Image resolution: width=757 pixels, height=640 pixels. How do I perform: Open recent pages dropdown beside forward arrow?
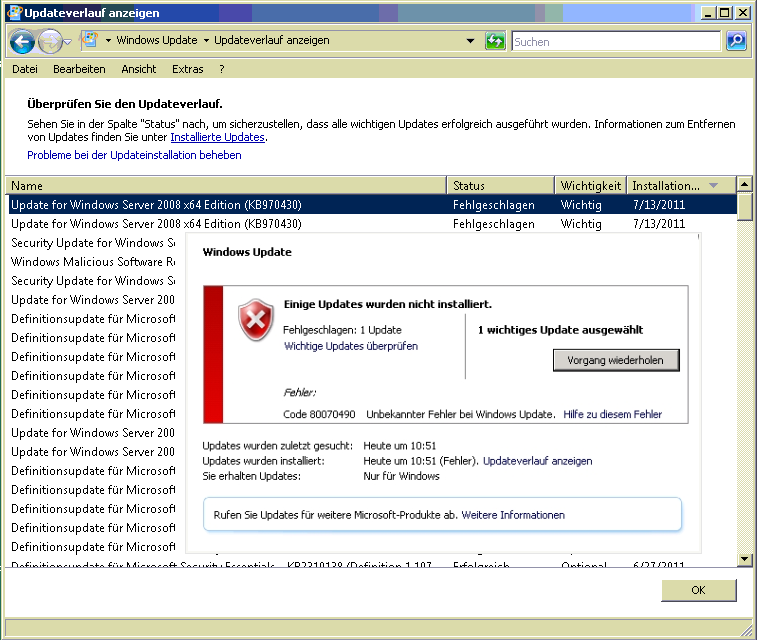pyautogui.click(x=68, y=42)
